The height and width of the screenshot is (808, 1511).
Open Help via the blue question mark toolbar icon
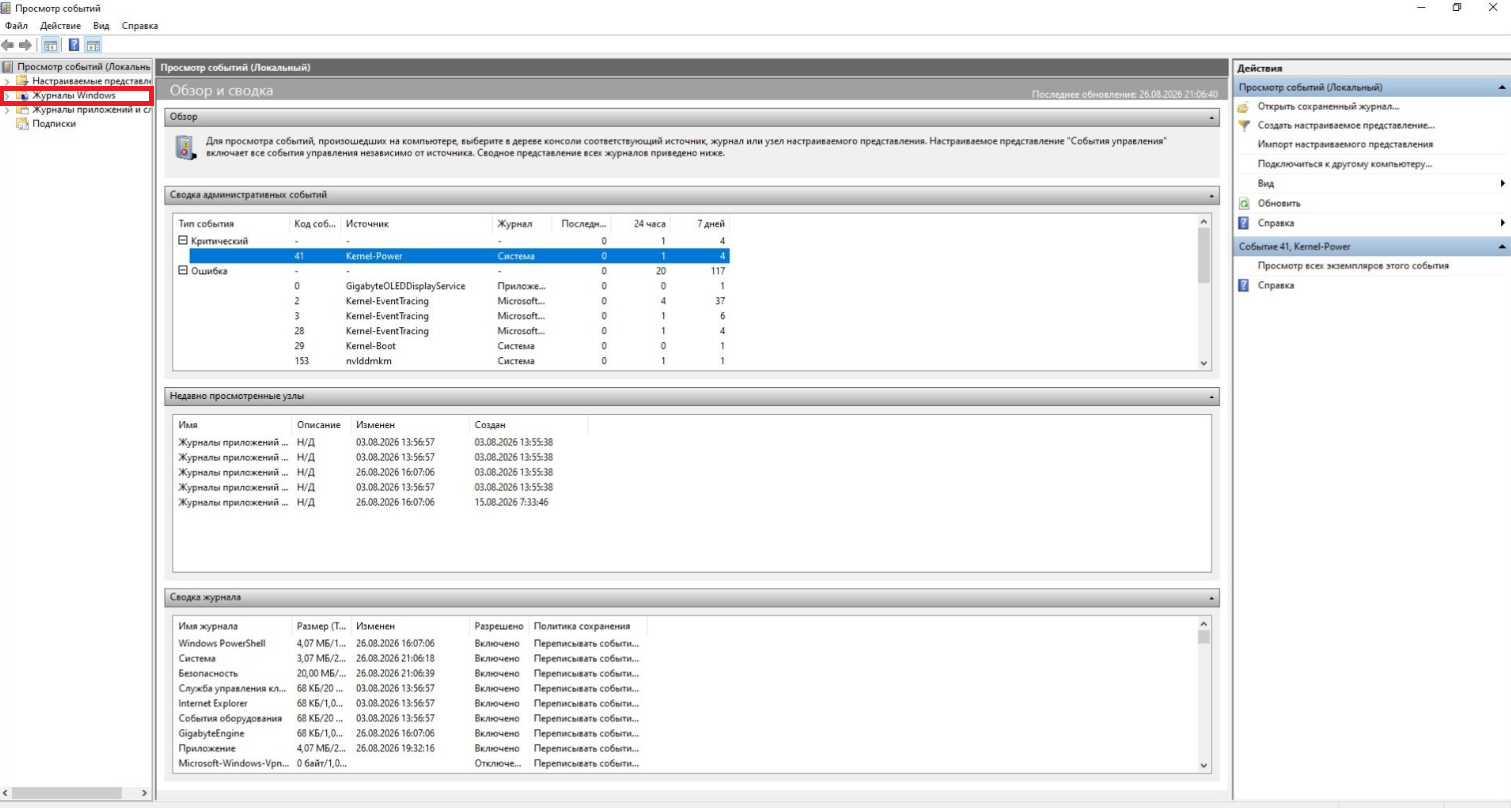pos(74,45)
